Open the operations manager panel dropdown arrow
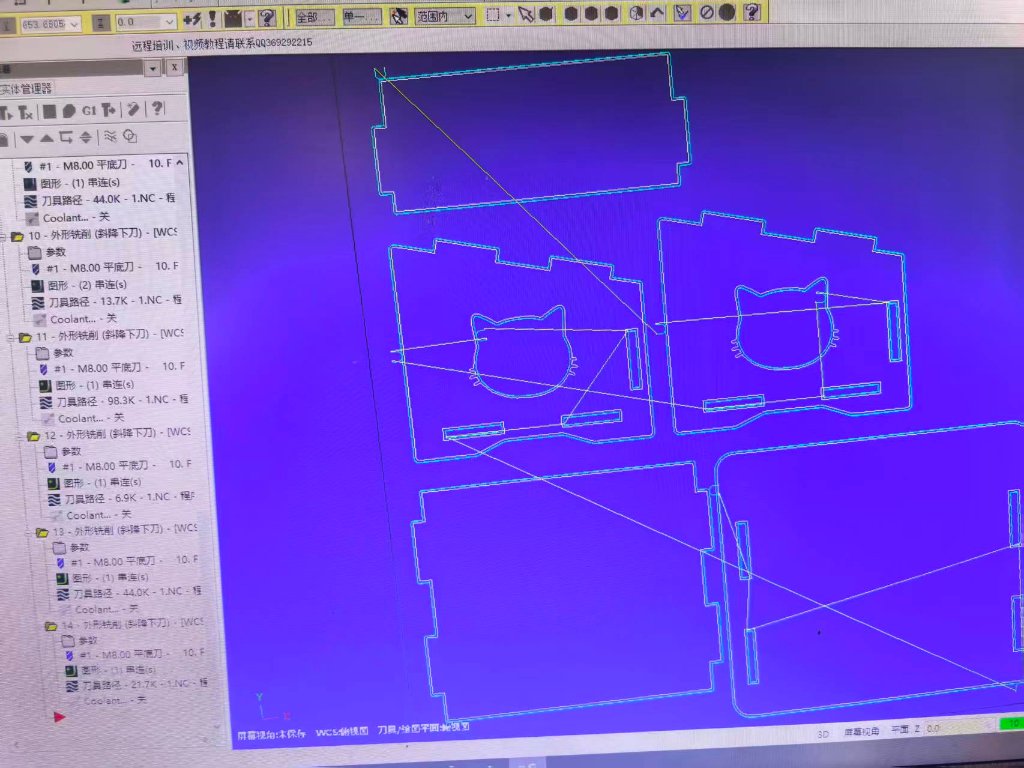The width and height of the screenshot is (1024, 768). (153, 68)
